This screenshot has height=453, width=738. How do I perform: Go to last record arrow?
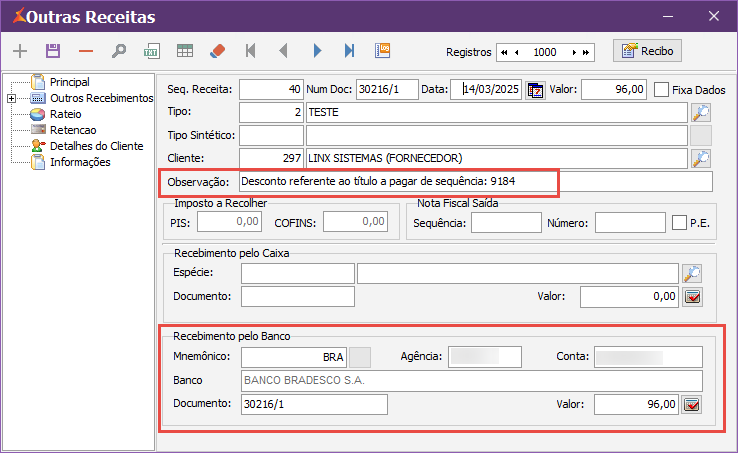tap(349, 51)
